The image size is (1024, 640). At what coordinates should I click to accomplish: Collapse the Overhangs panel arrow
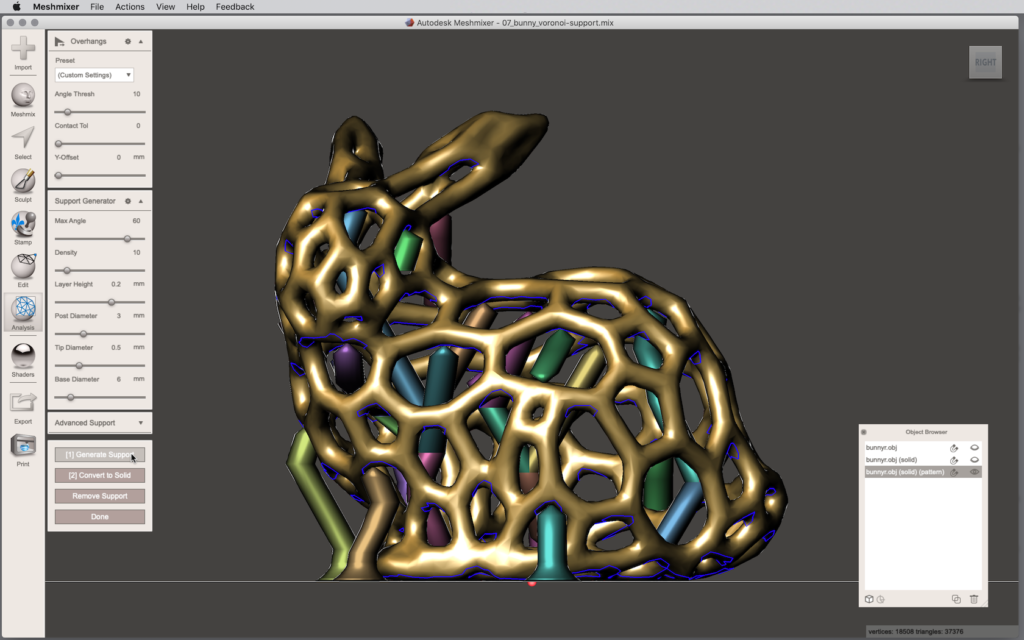tap(141, 41)
